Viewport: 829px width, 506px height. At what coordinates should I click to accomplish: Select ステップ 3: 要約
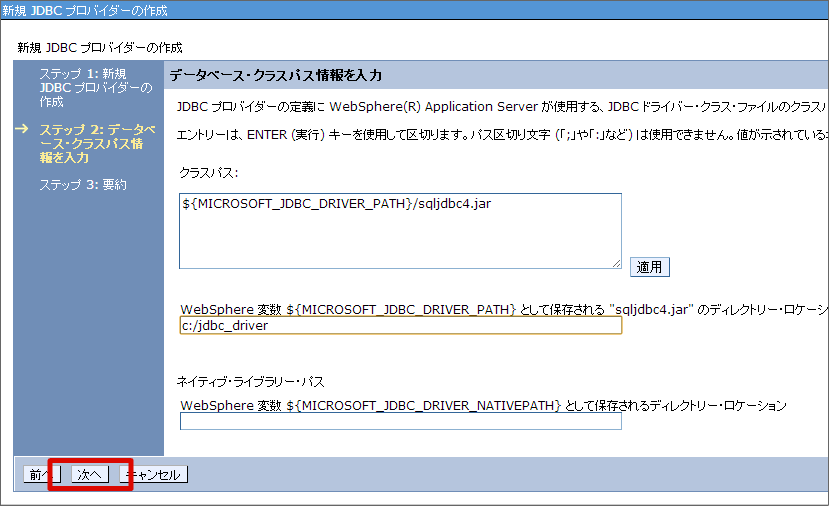point(83,185)
